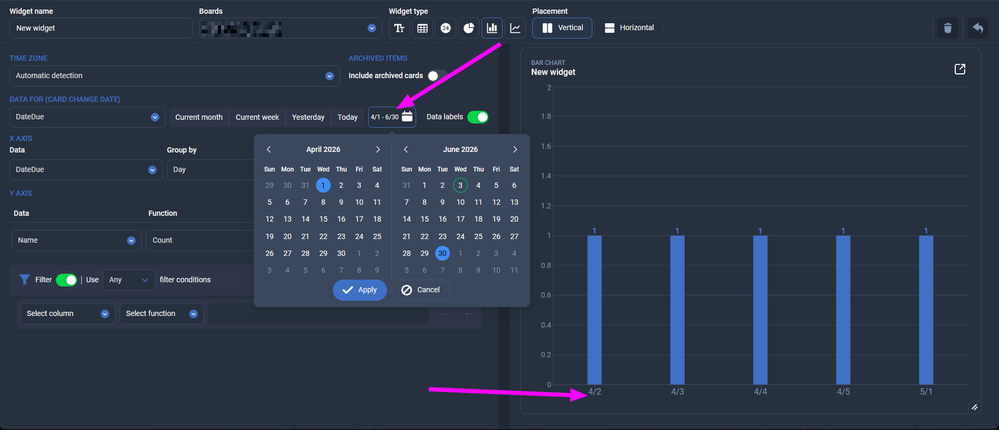Click the 4/2 bar in chart
The image size is (999, 430).
pos(594,310)
